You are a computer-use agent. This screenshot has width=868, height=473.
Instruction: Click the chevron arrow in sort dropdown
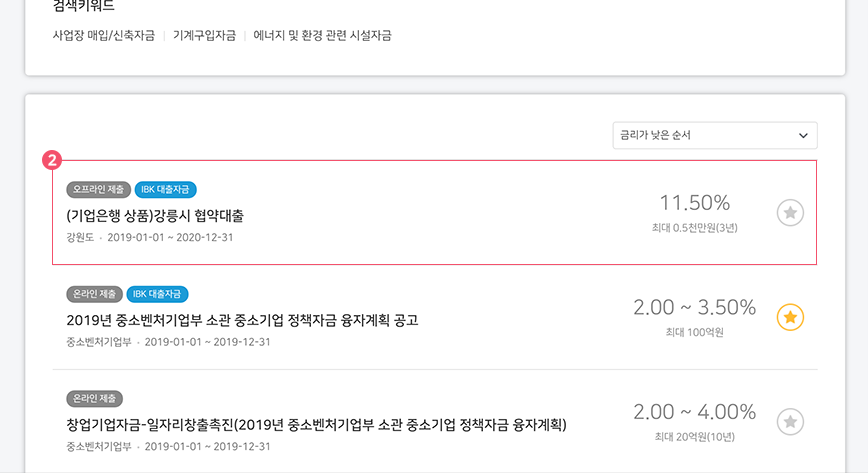(x=803, y=136)
